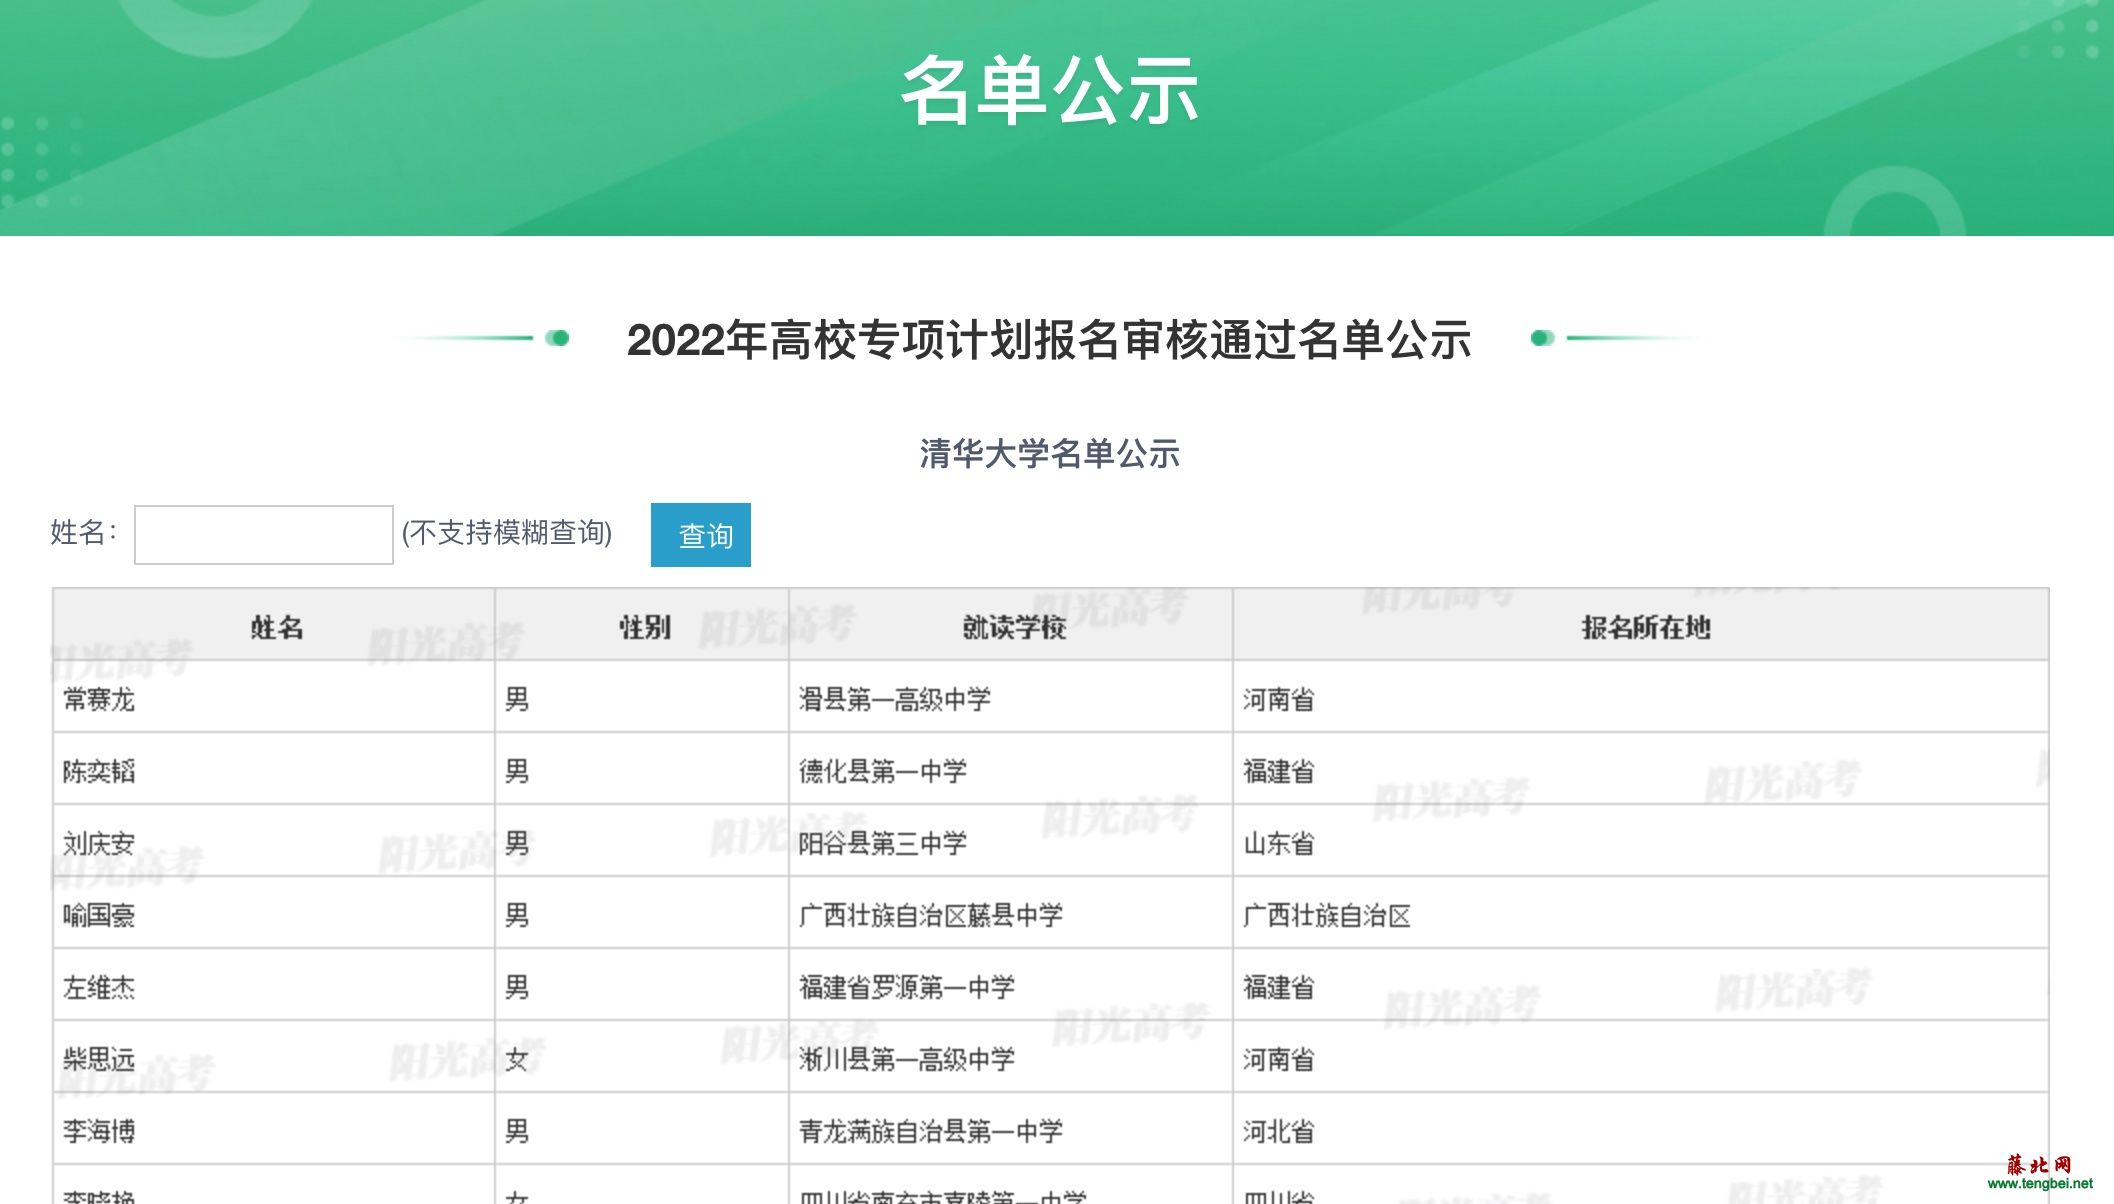Click the 名单公示 banner title
This screenshot has height=1204, width=2114.
click(x=1050, y=90)
